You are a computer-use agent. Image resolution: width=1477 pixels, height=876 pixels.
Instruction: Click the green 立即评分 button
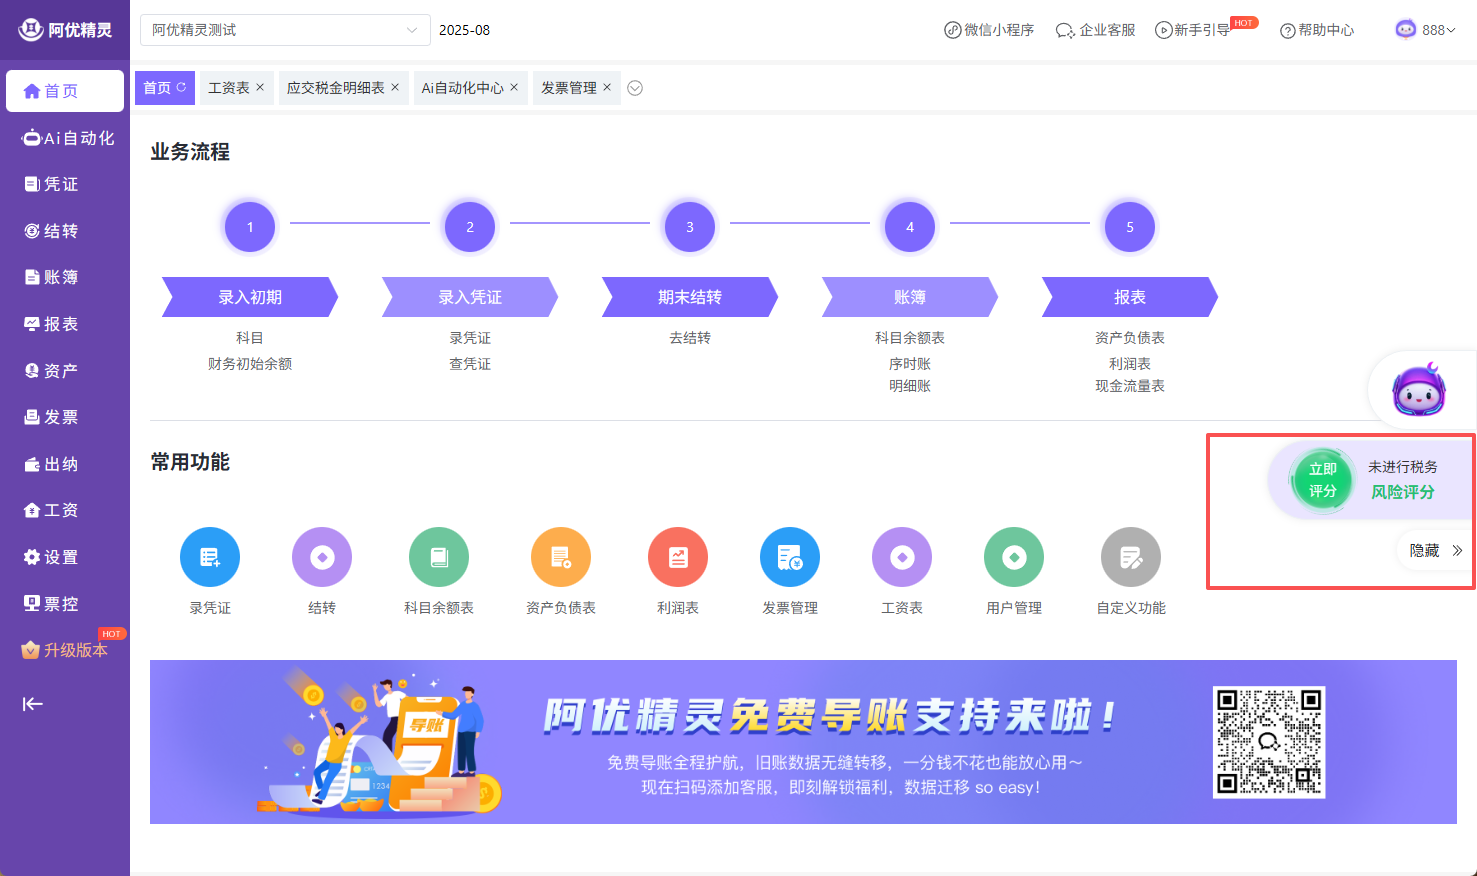click(x=1322, y=480)
